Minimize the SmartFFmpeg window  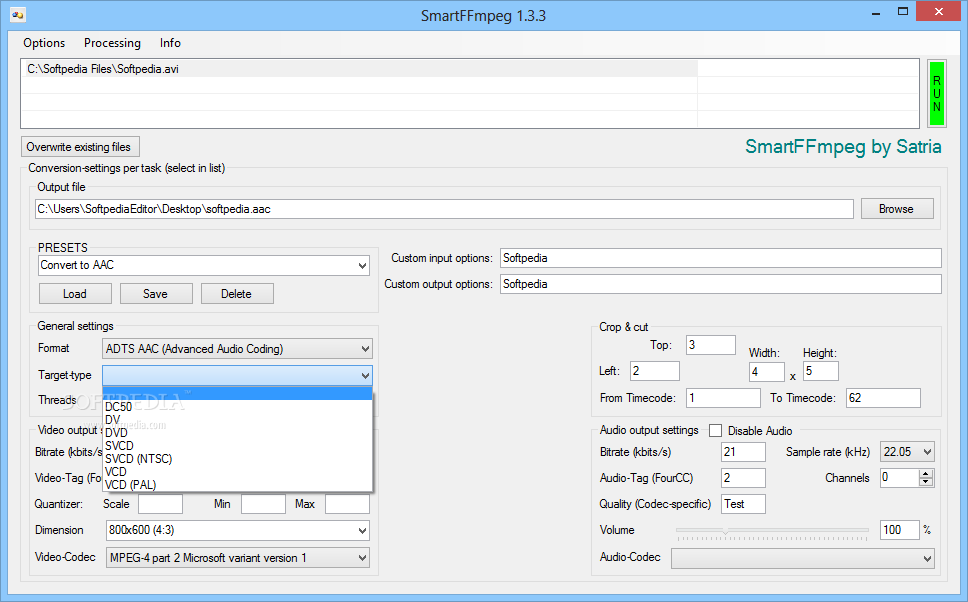click(876, 12)
